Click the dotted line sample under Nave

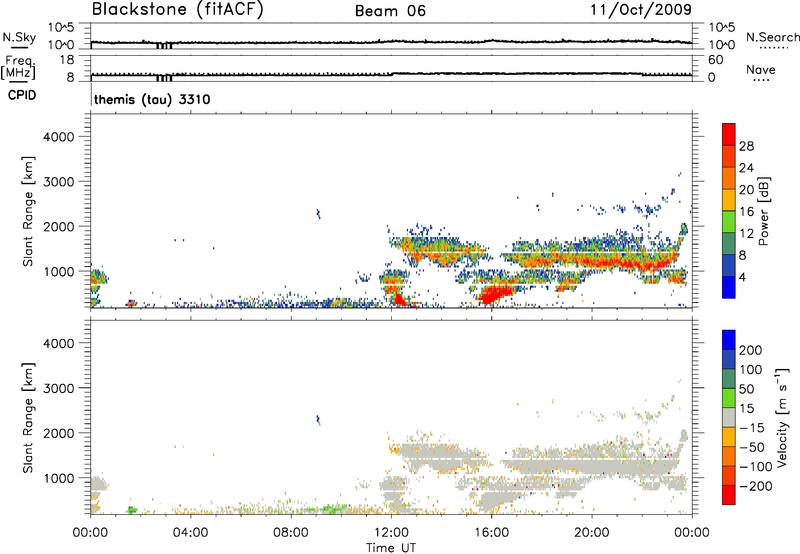tap(761, 80)
